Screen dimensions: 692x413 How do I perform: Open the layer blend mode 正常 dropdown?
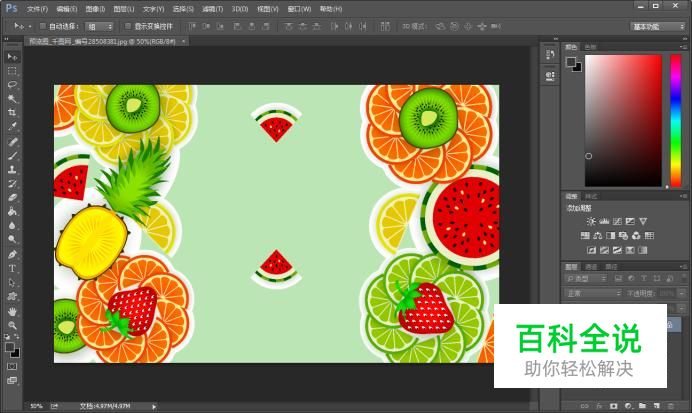(x=593, y=293)
